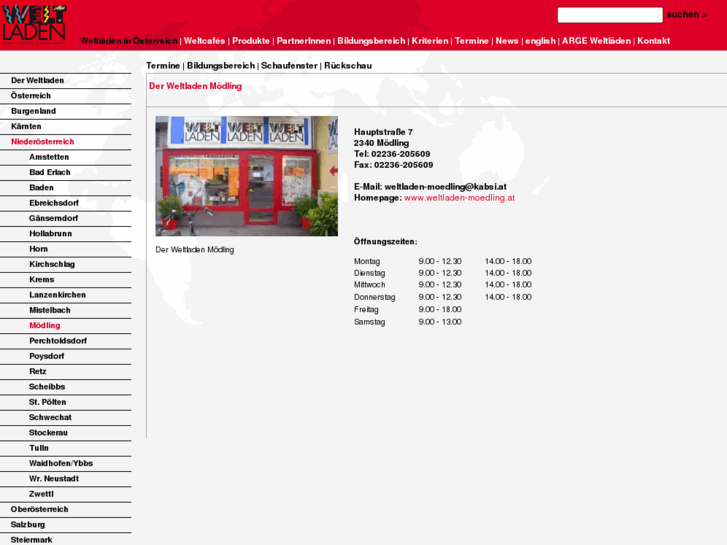This screenshot has height=545, width=727.
Task: Click the Weltladen Mödling storefront photo
Action: [247, 176]
